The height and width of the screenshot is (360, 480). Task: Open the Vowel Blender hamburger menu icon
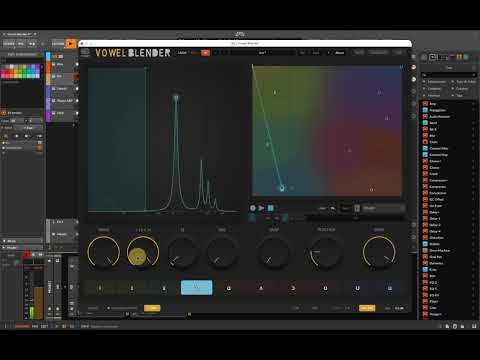coord(85,52)
